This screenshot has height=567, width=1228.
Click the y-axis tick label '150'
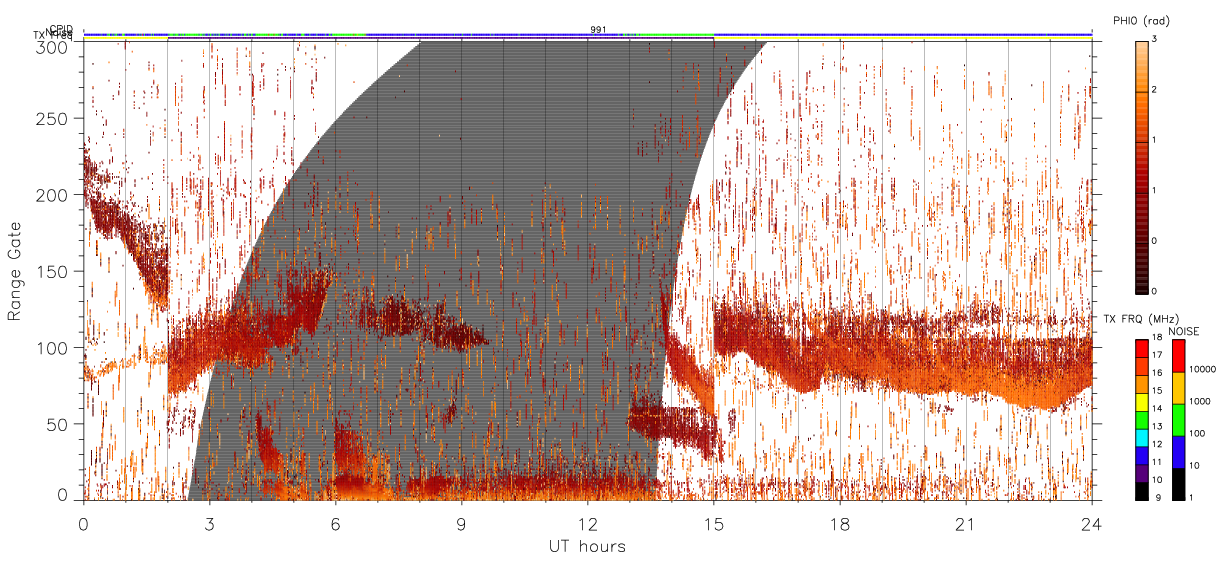(55, 272)
